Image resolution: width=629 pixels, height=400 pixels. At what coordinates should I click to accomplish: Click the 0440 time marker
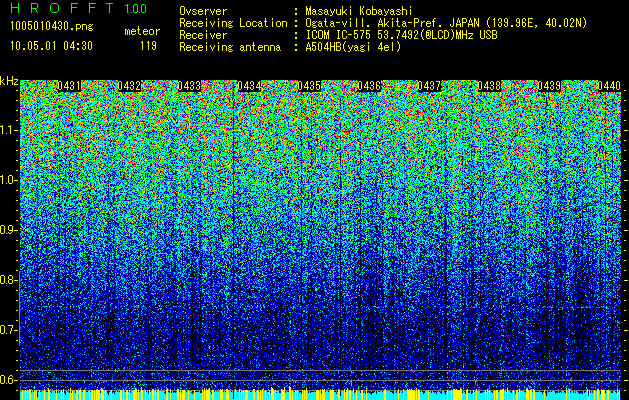tap(609, 86)
